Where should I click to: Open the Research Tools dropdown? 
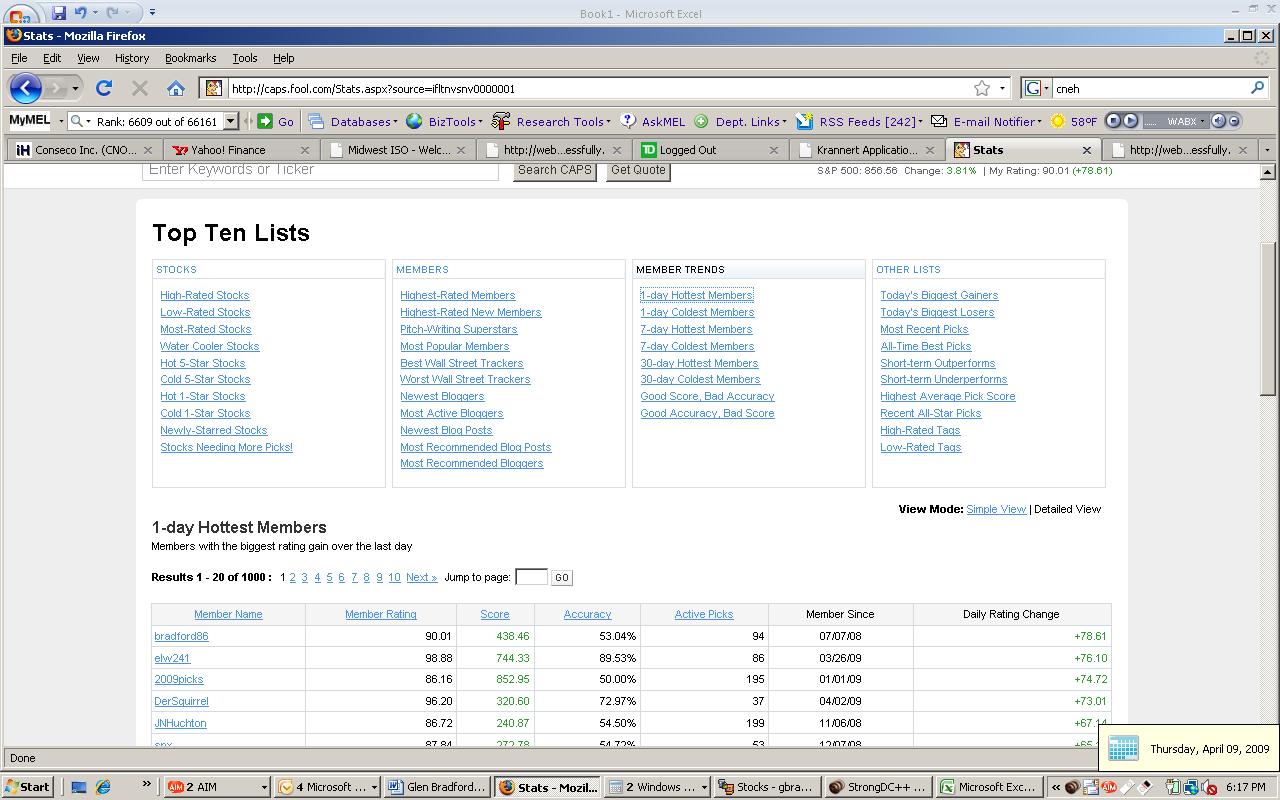pos(552,121)
